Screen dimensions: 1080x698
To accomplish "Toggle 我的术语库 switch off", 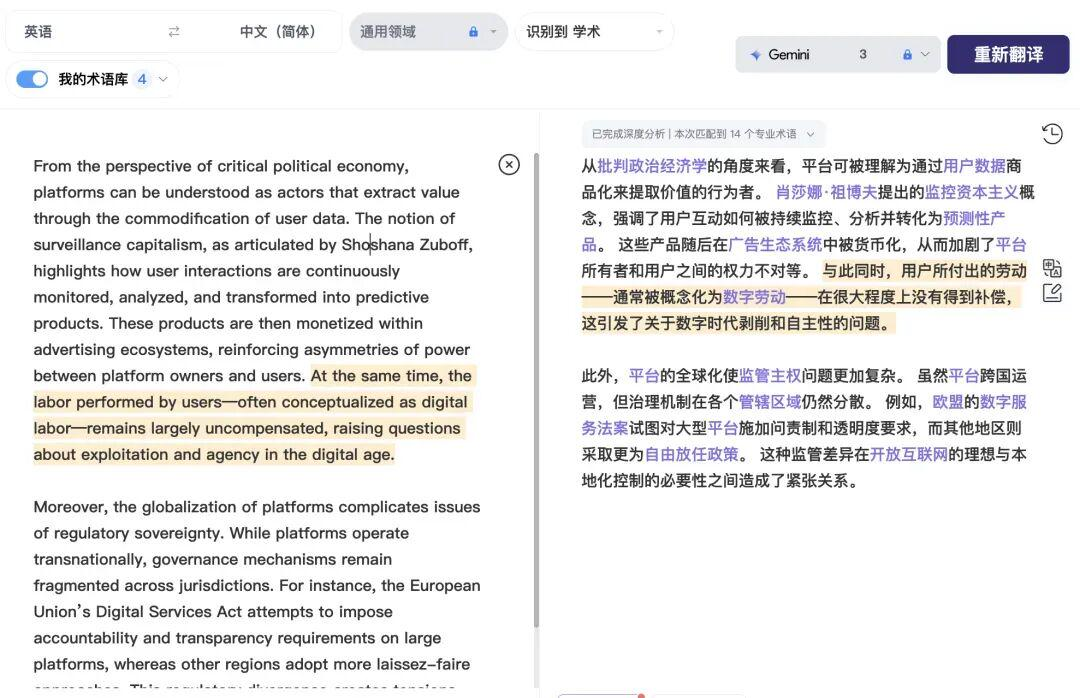I will tap(32, 79).
